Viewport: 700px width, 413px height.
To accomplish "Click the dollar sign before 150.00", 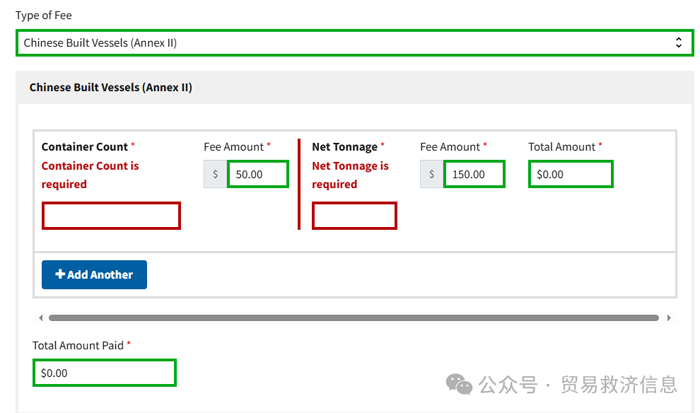I will [431, 174].
